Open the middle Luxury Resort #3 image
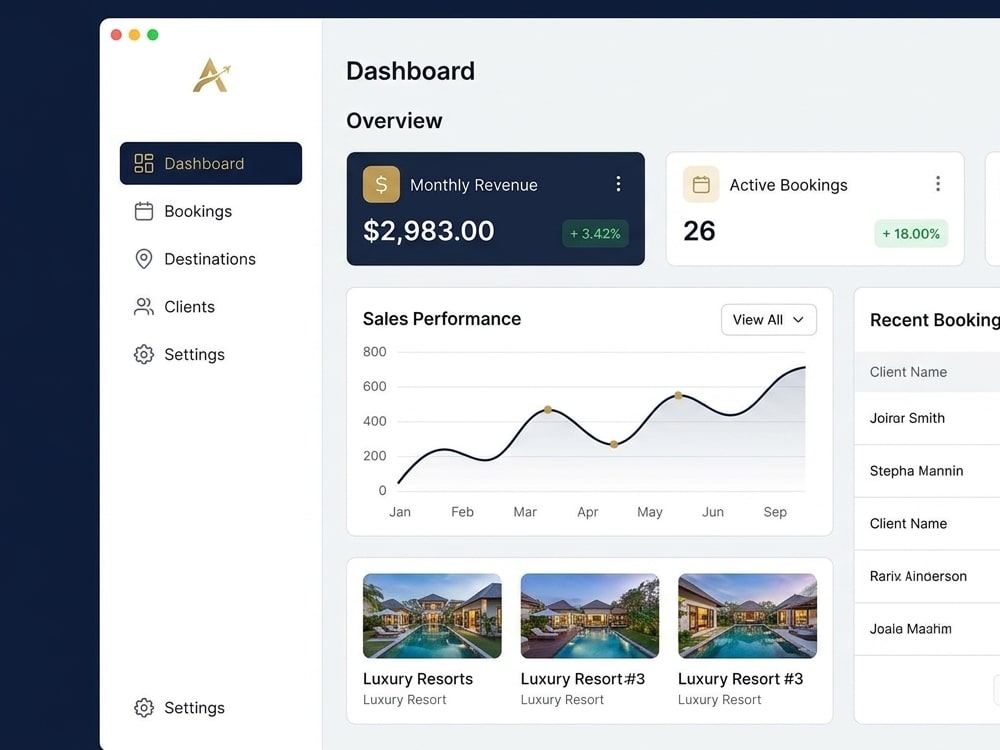1000x750 pixels. (x=589, y=615)
